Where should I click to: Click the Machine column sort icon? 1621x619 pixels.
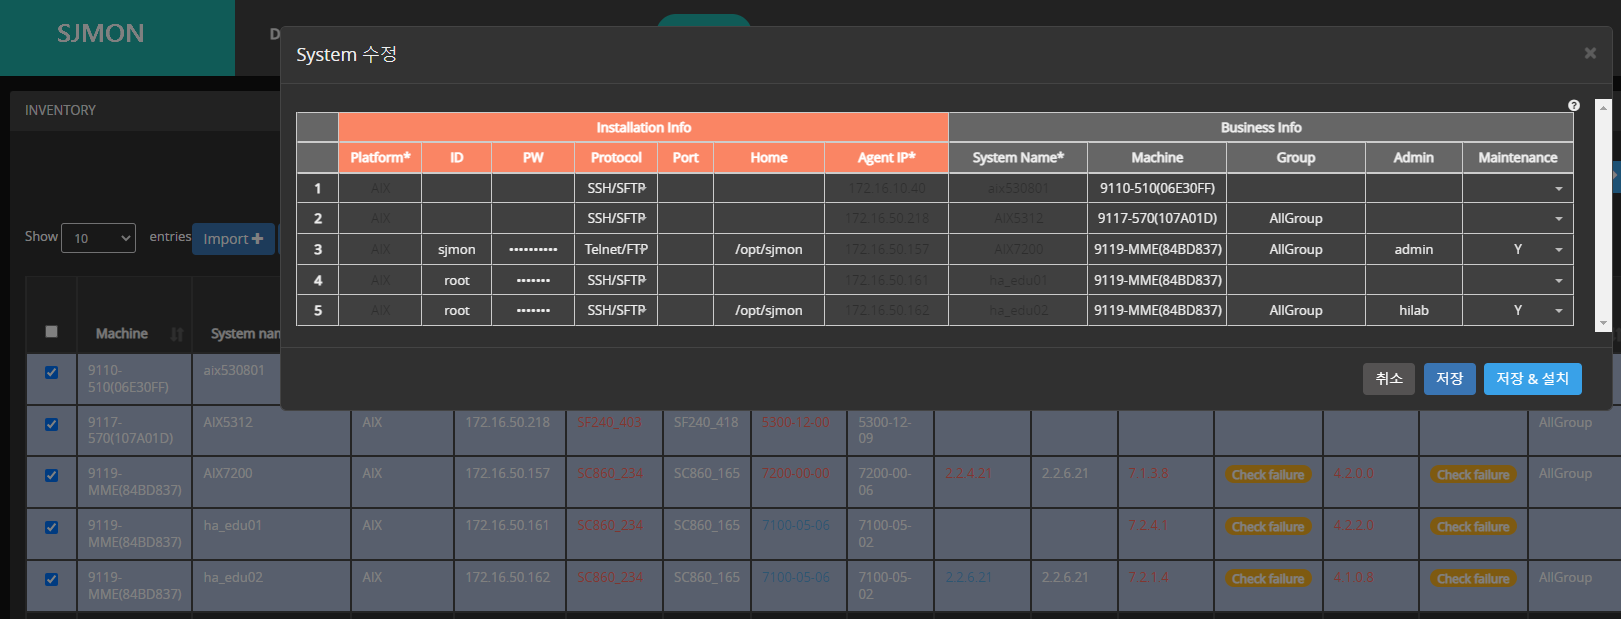tap(177, 334)
